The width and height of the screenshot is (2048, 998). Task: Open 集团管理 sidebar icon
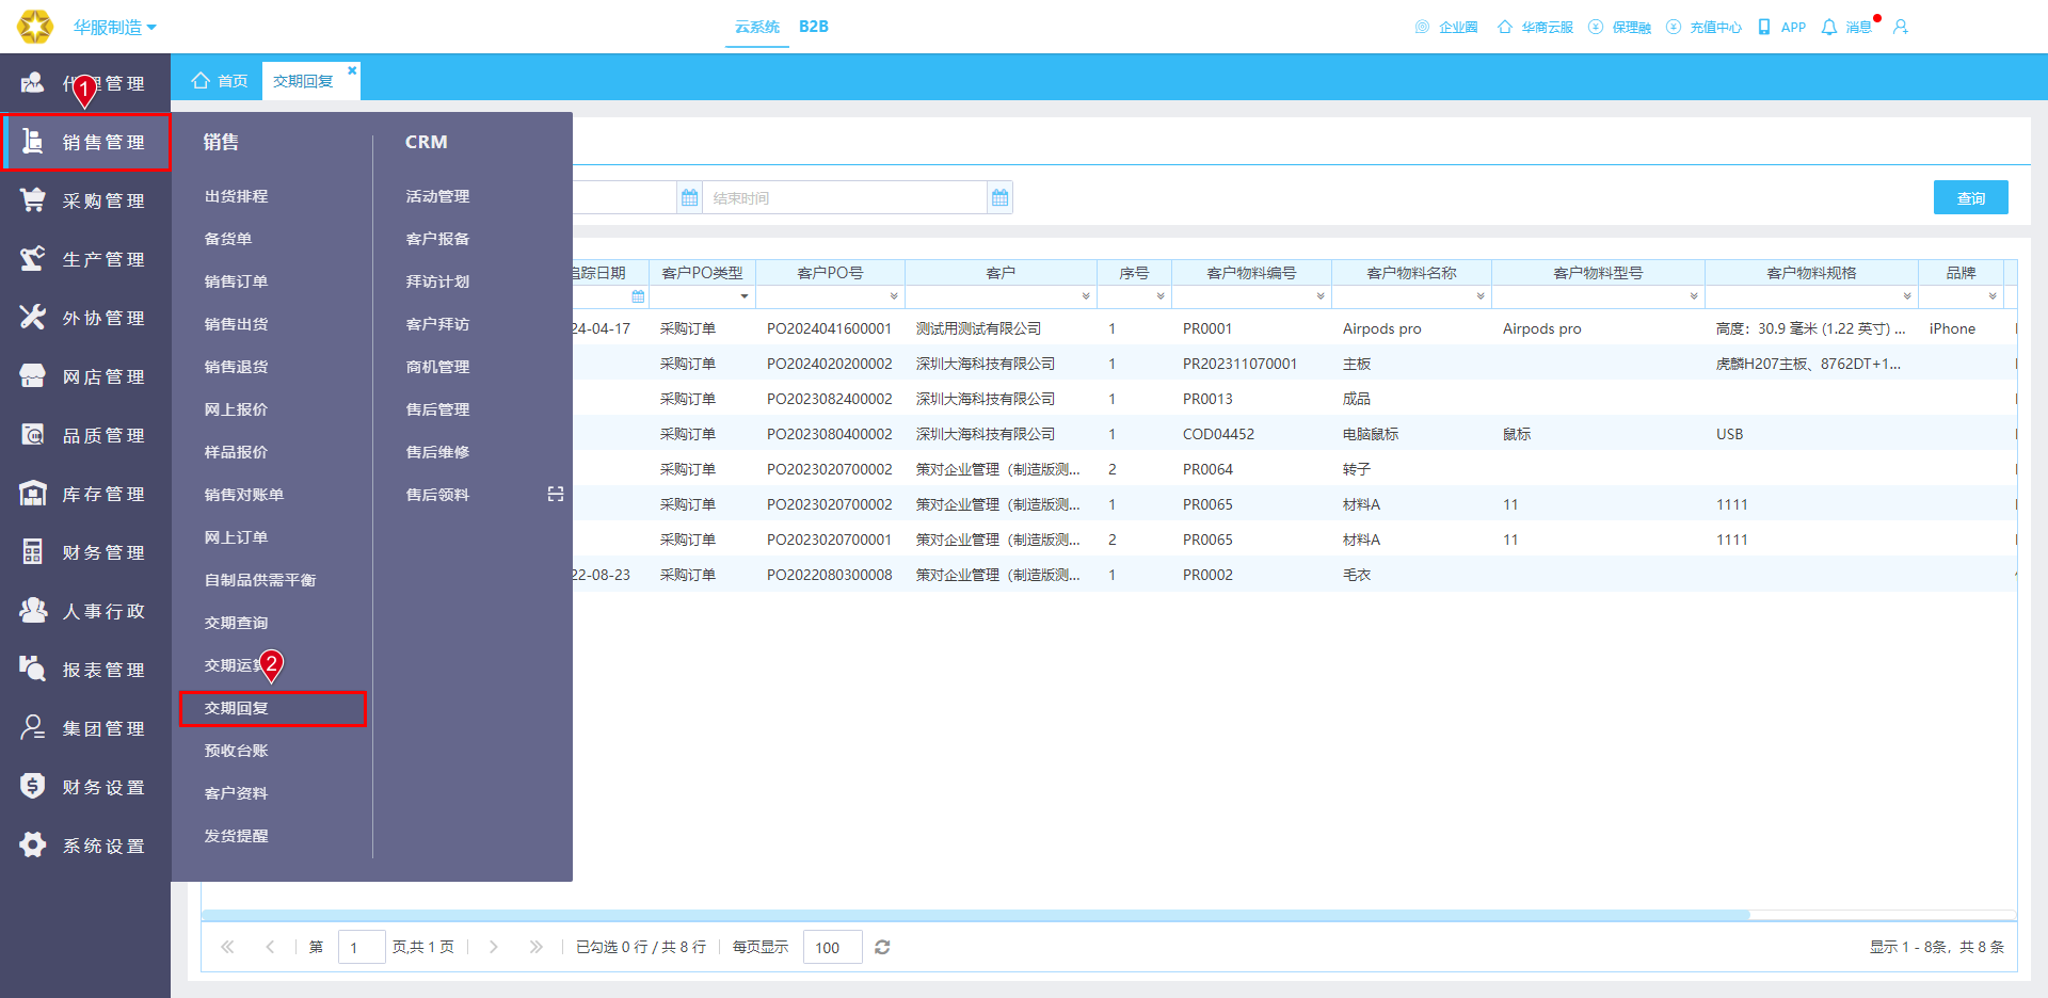click(x=32, y=728)
